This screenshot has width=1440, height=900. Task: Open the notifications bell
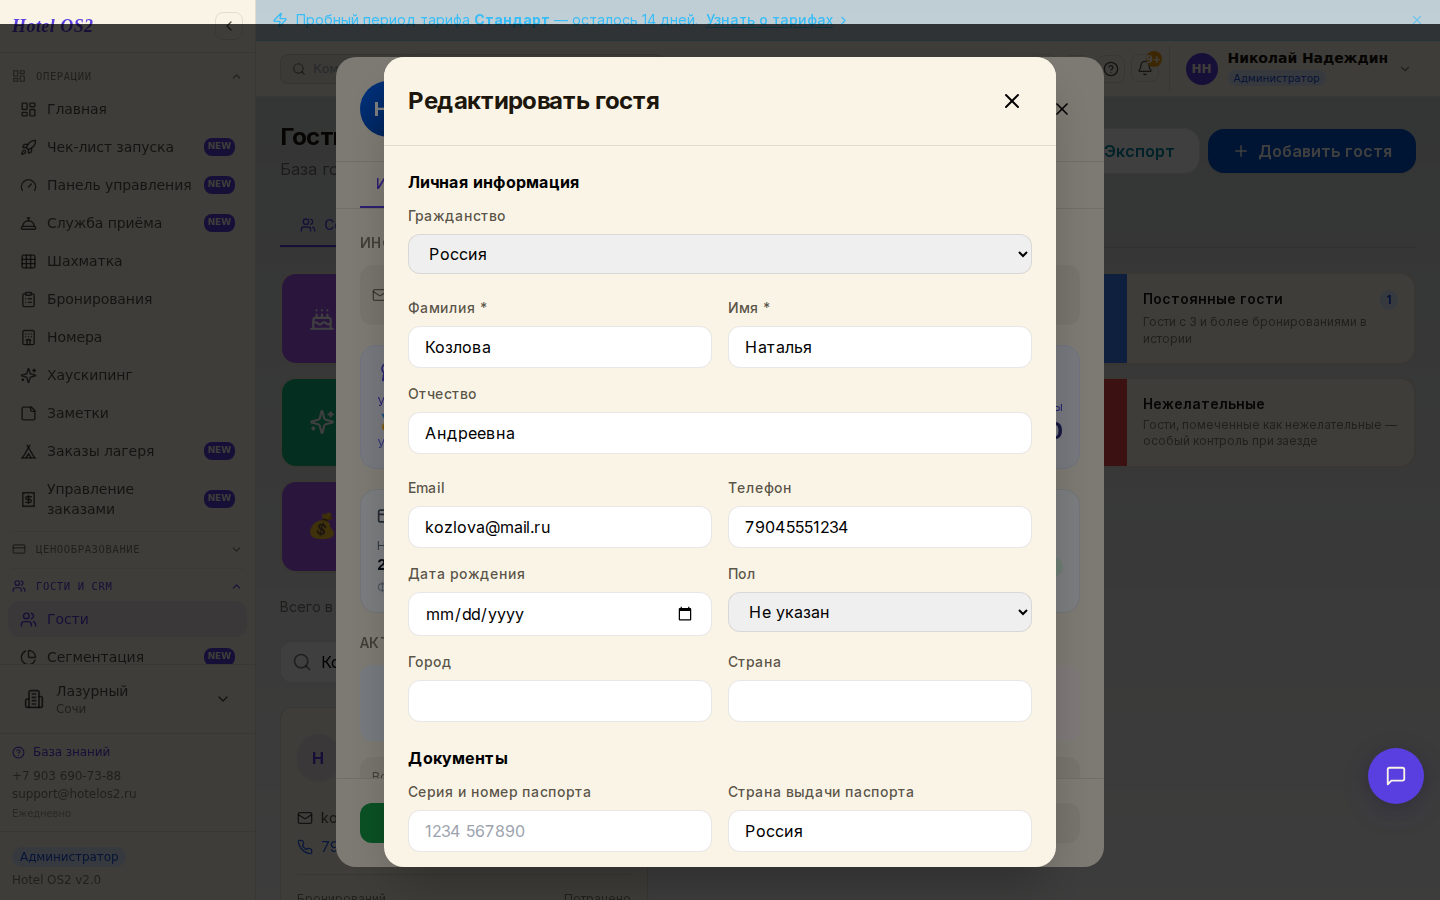(x=1145, y=68)
